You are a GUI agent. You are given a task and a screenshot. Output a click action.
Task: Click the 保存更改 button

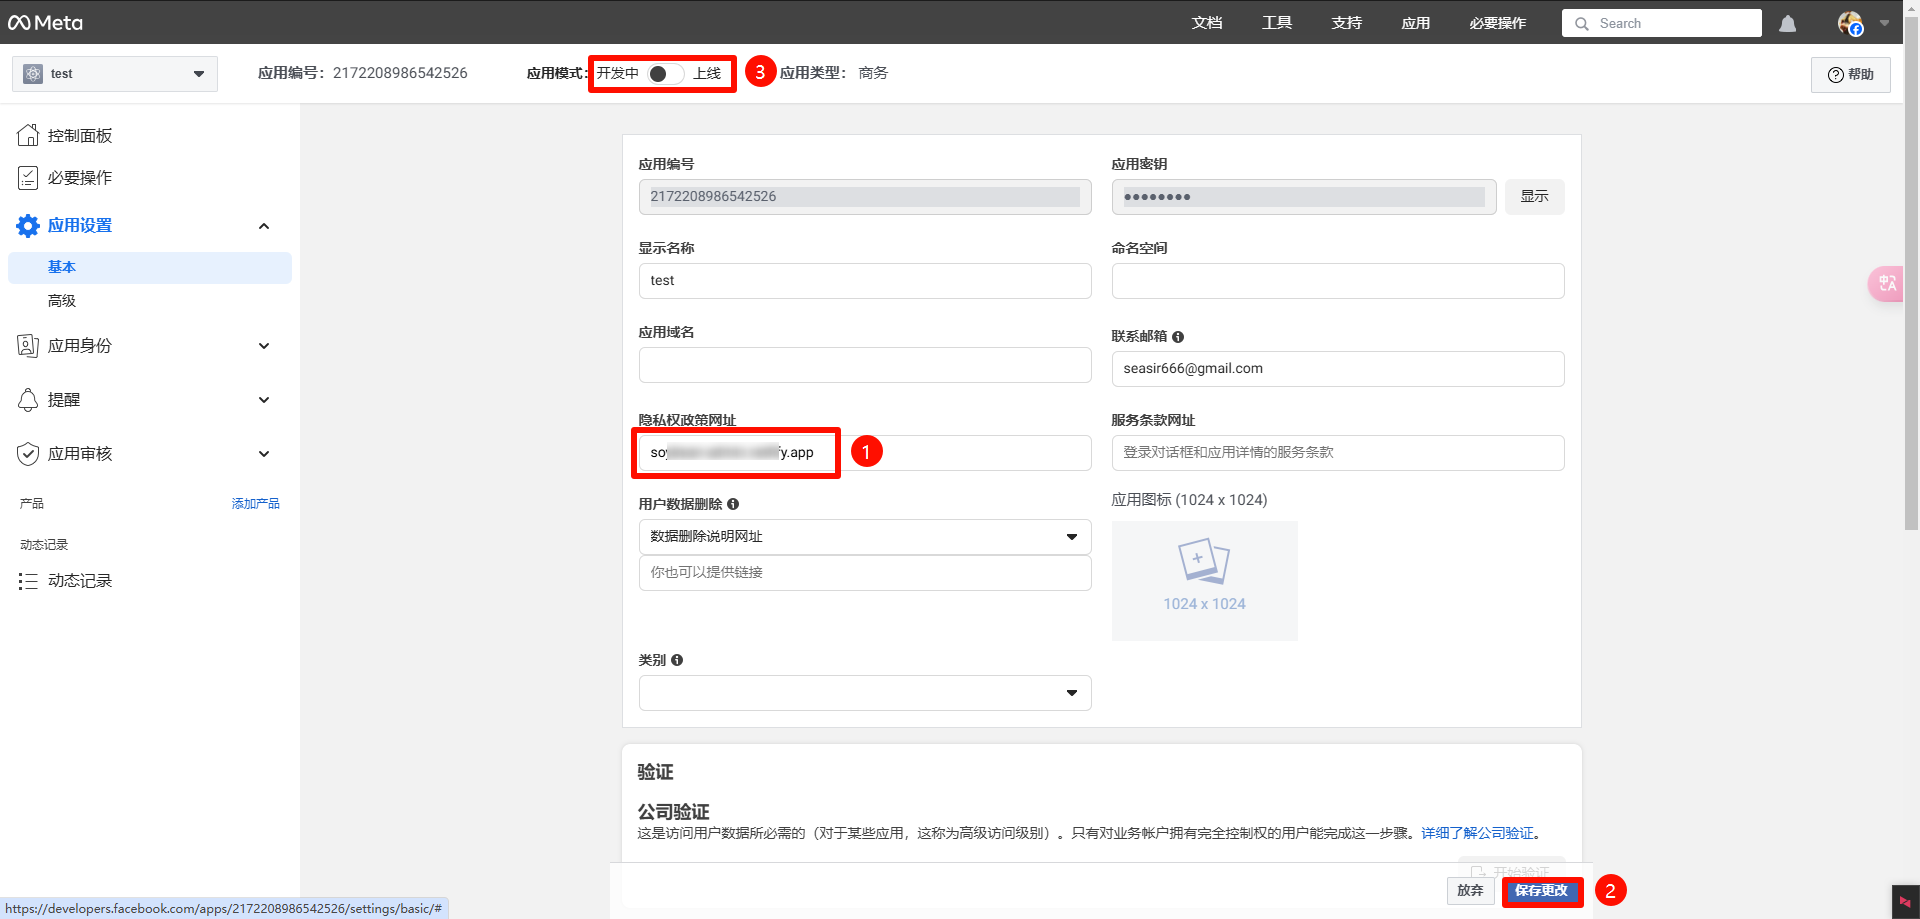[x=1541, y=890]
